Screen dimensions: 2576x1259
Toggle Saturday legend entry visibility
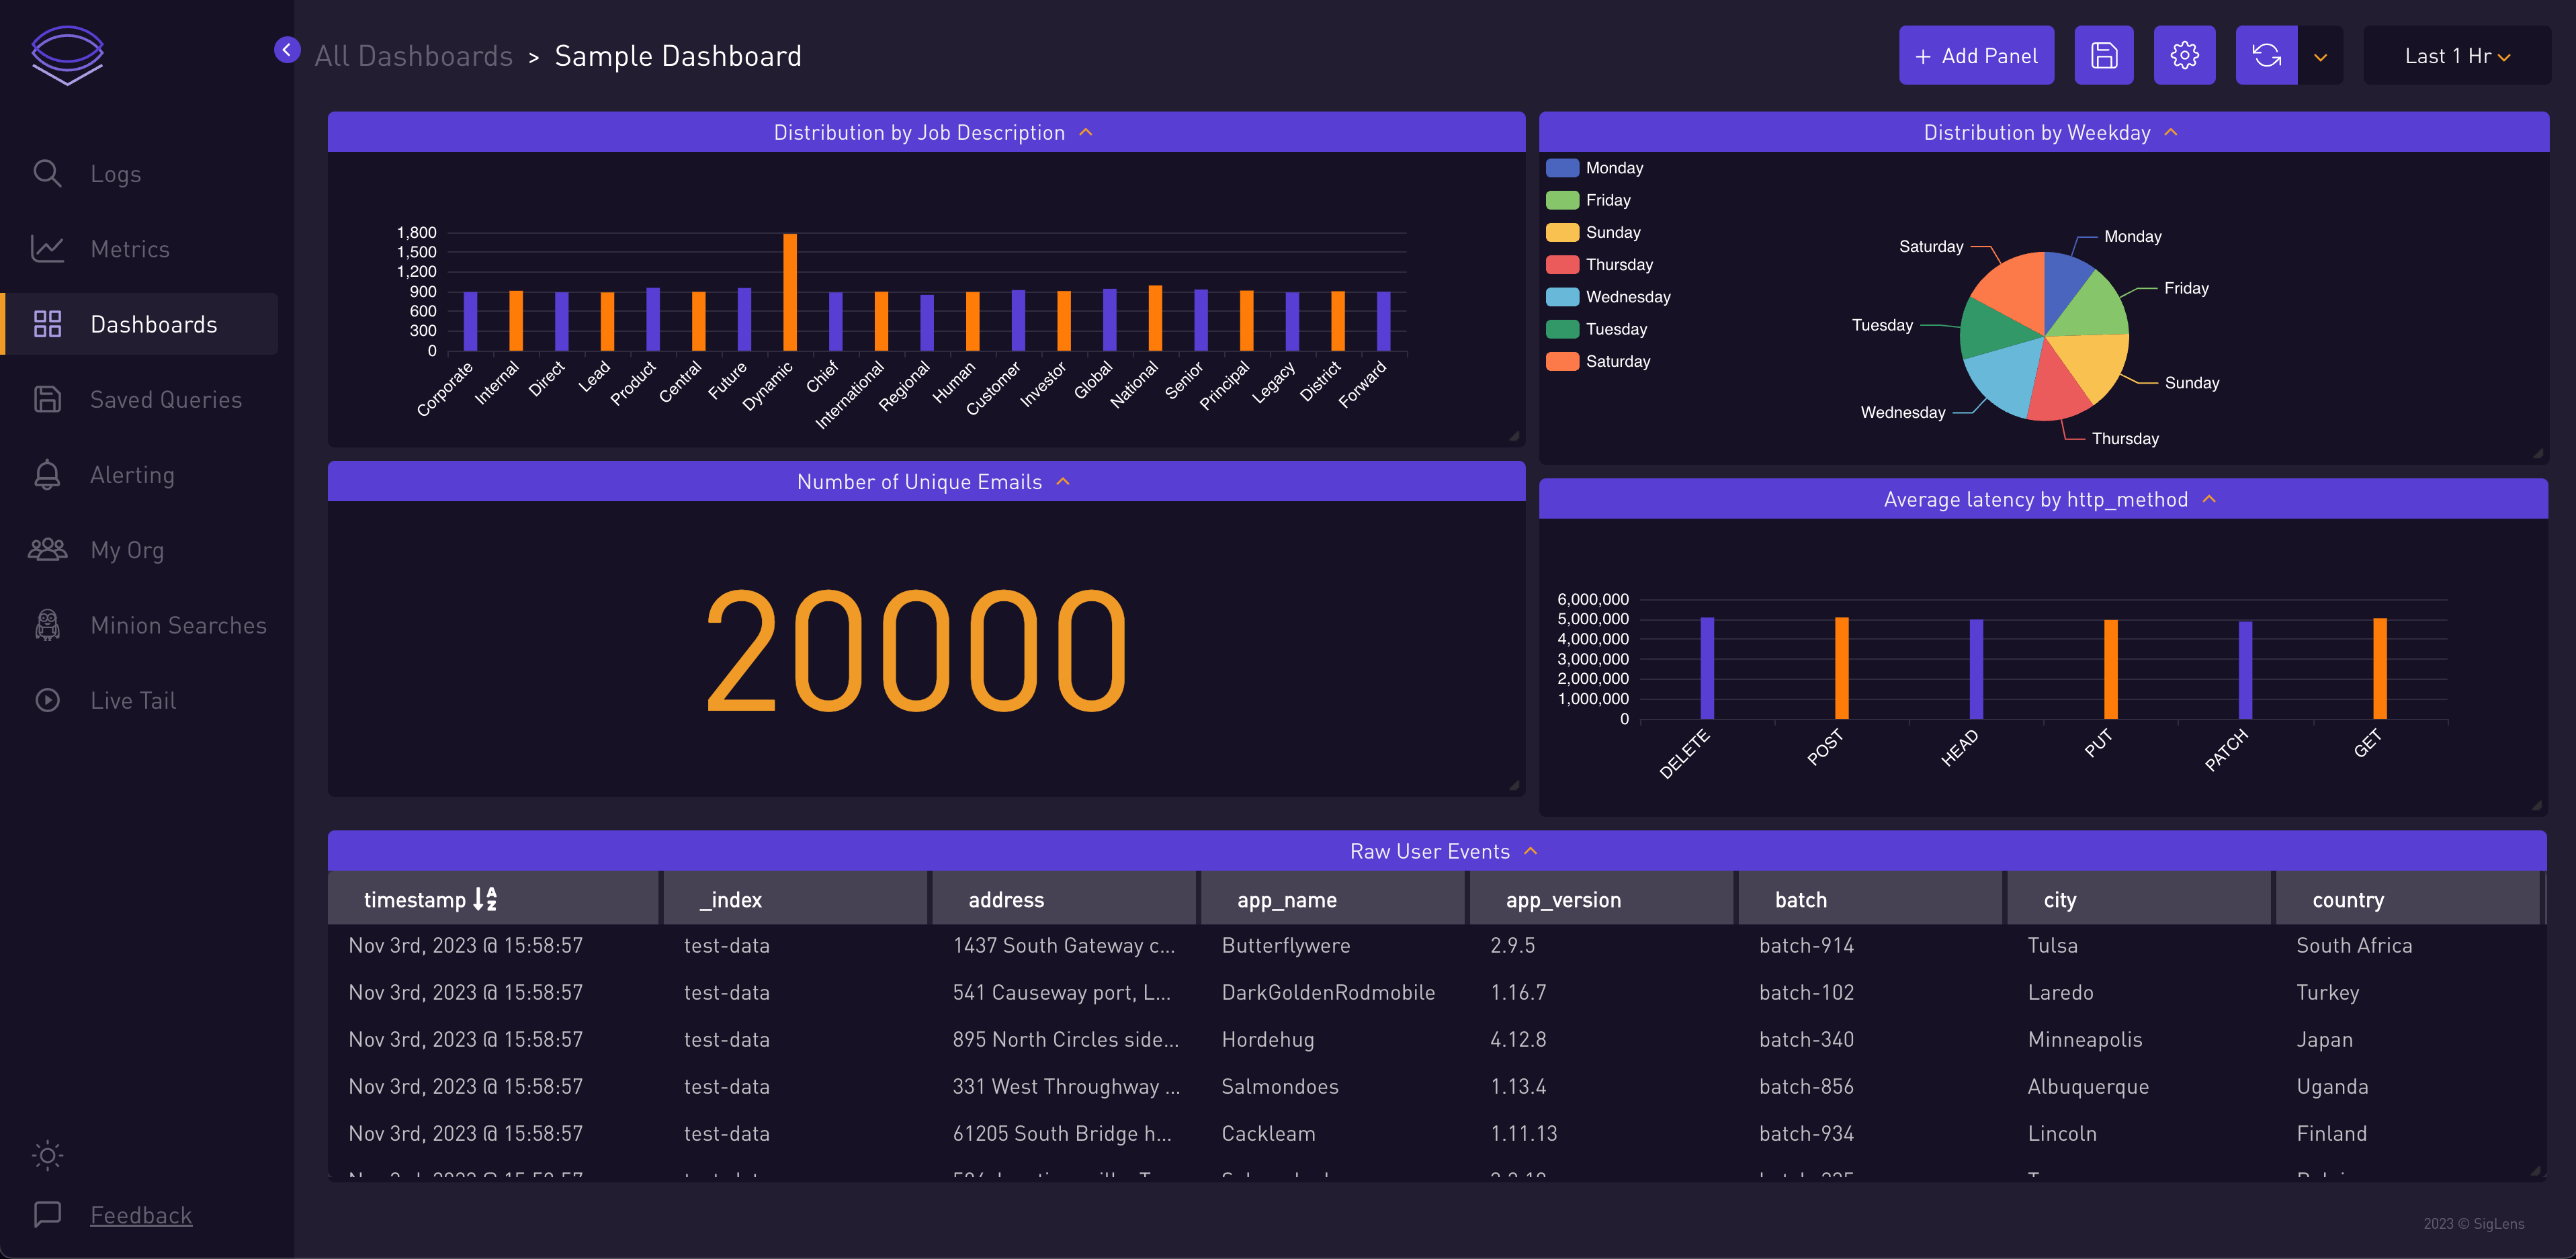1617,361
